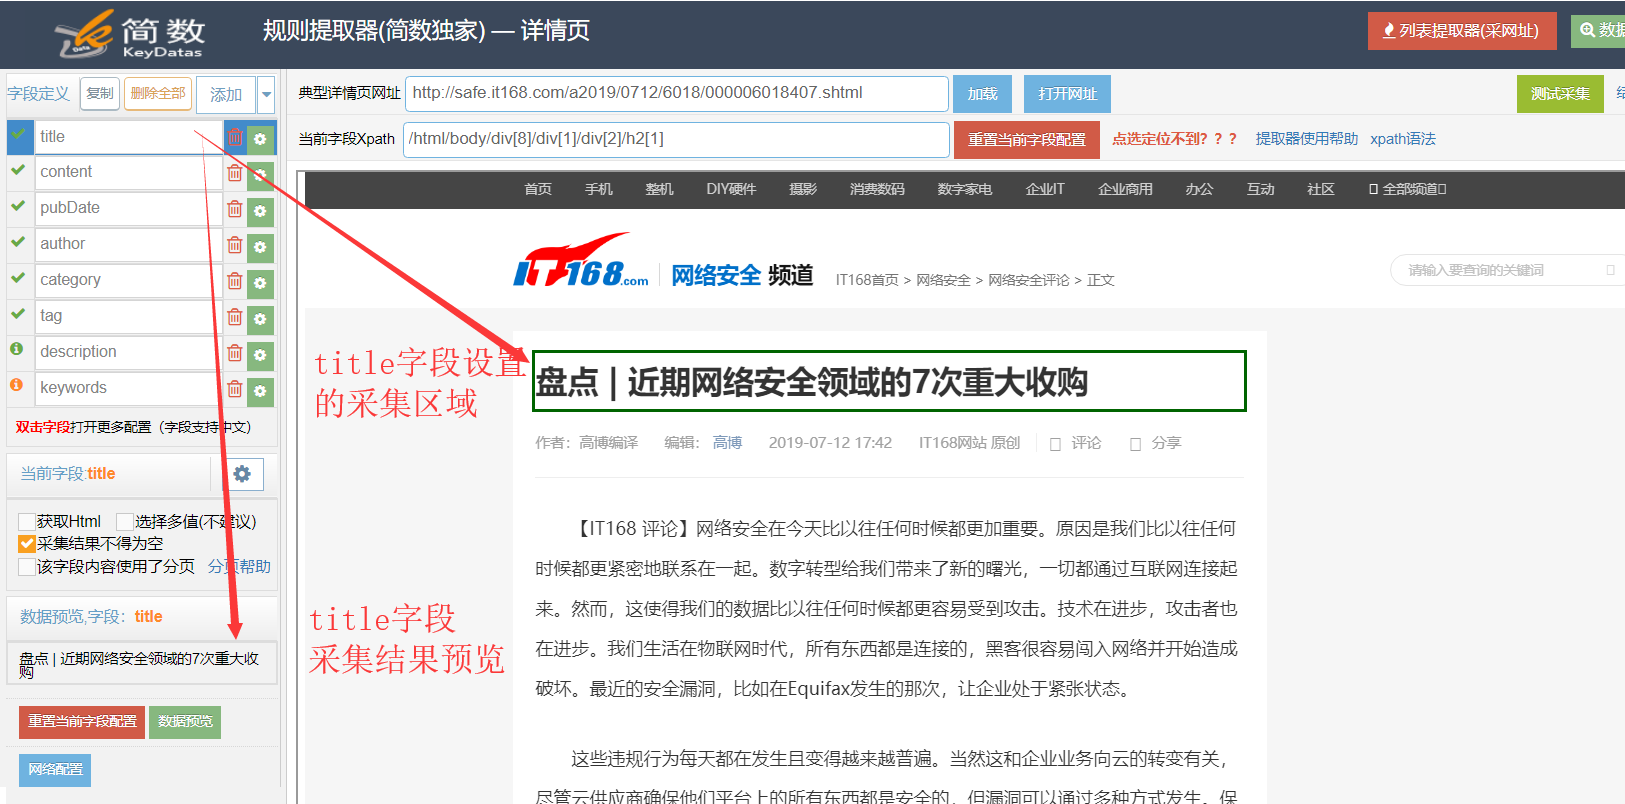
Task: Open the 分页帮助 link
Action: (239, 567)
